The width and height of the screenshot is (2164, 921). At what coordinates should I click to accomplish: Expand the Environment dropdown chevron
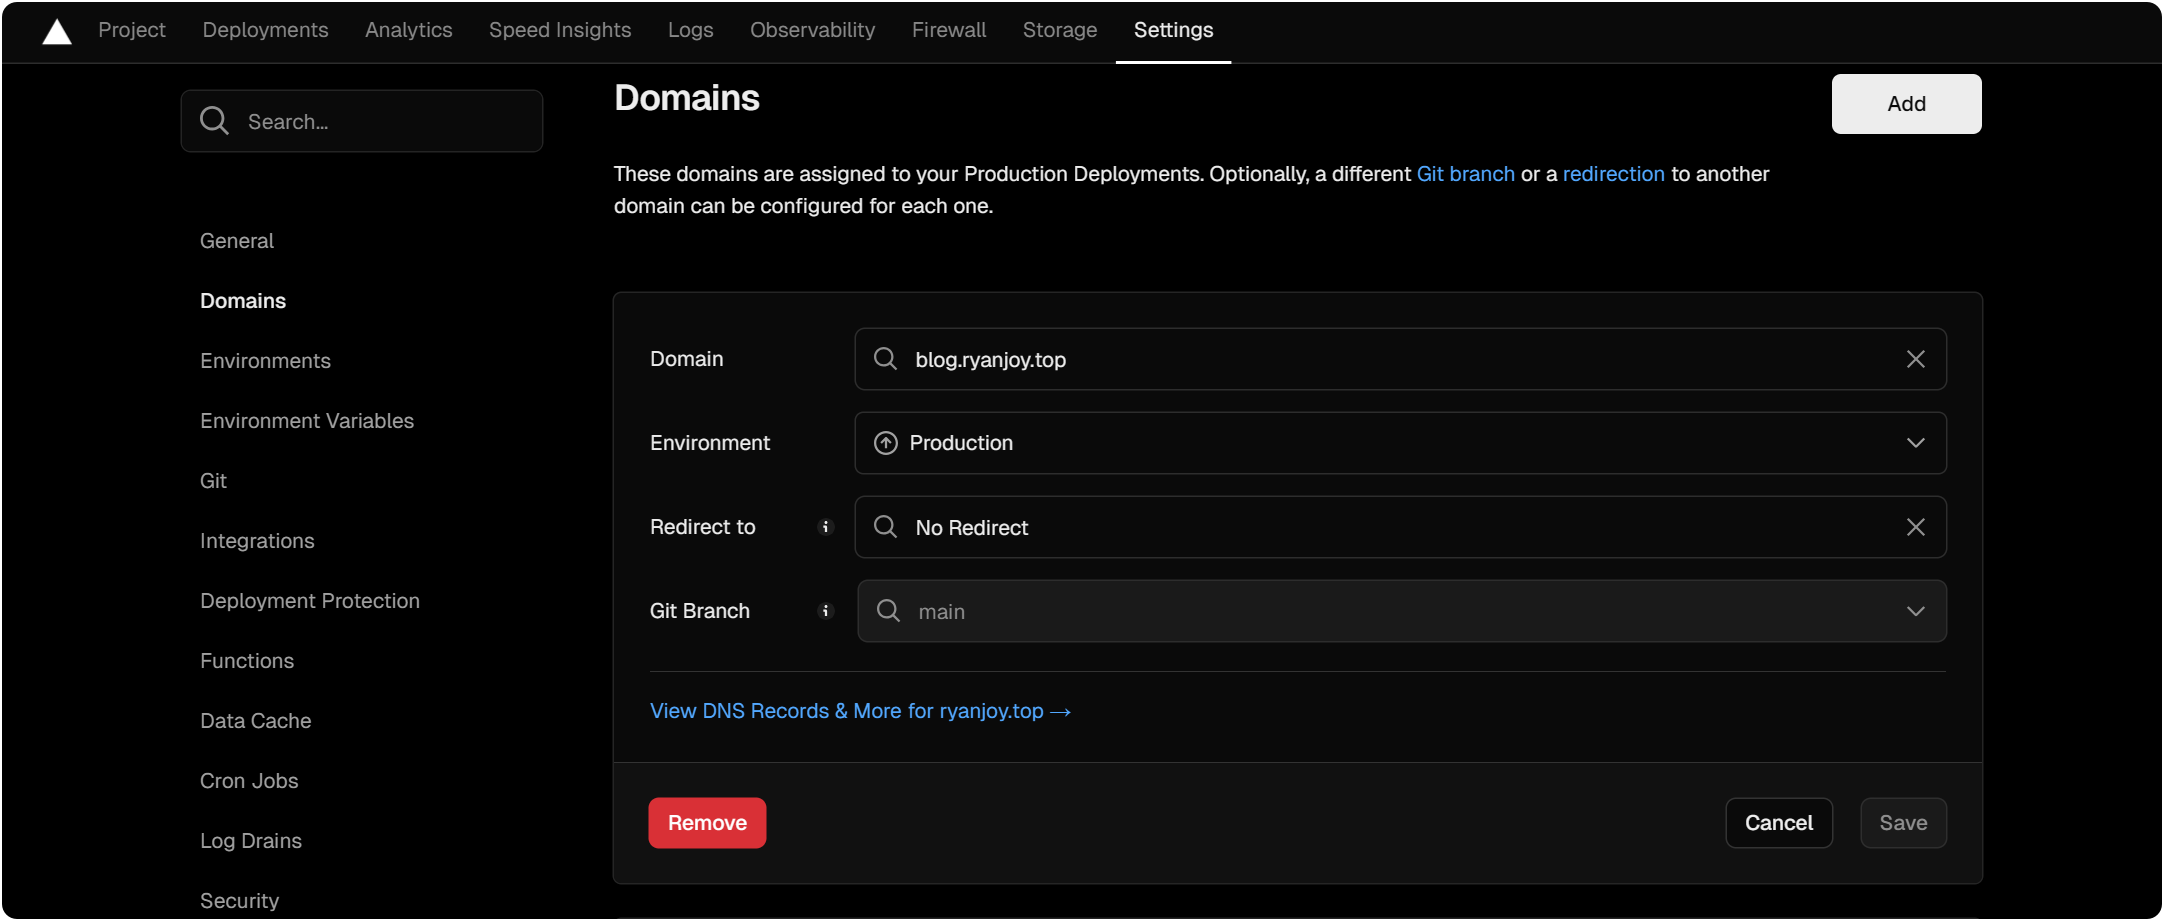[1915, 443]
